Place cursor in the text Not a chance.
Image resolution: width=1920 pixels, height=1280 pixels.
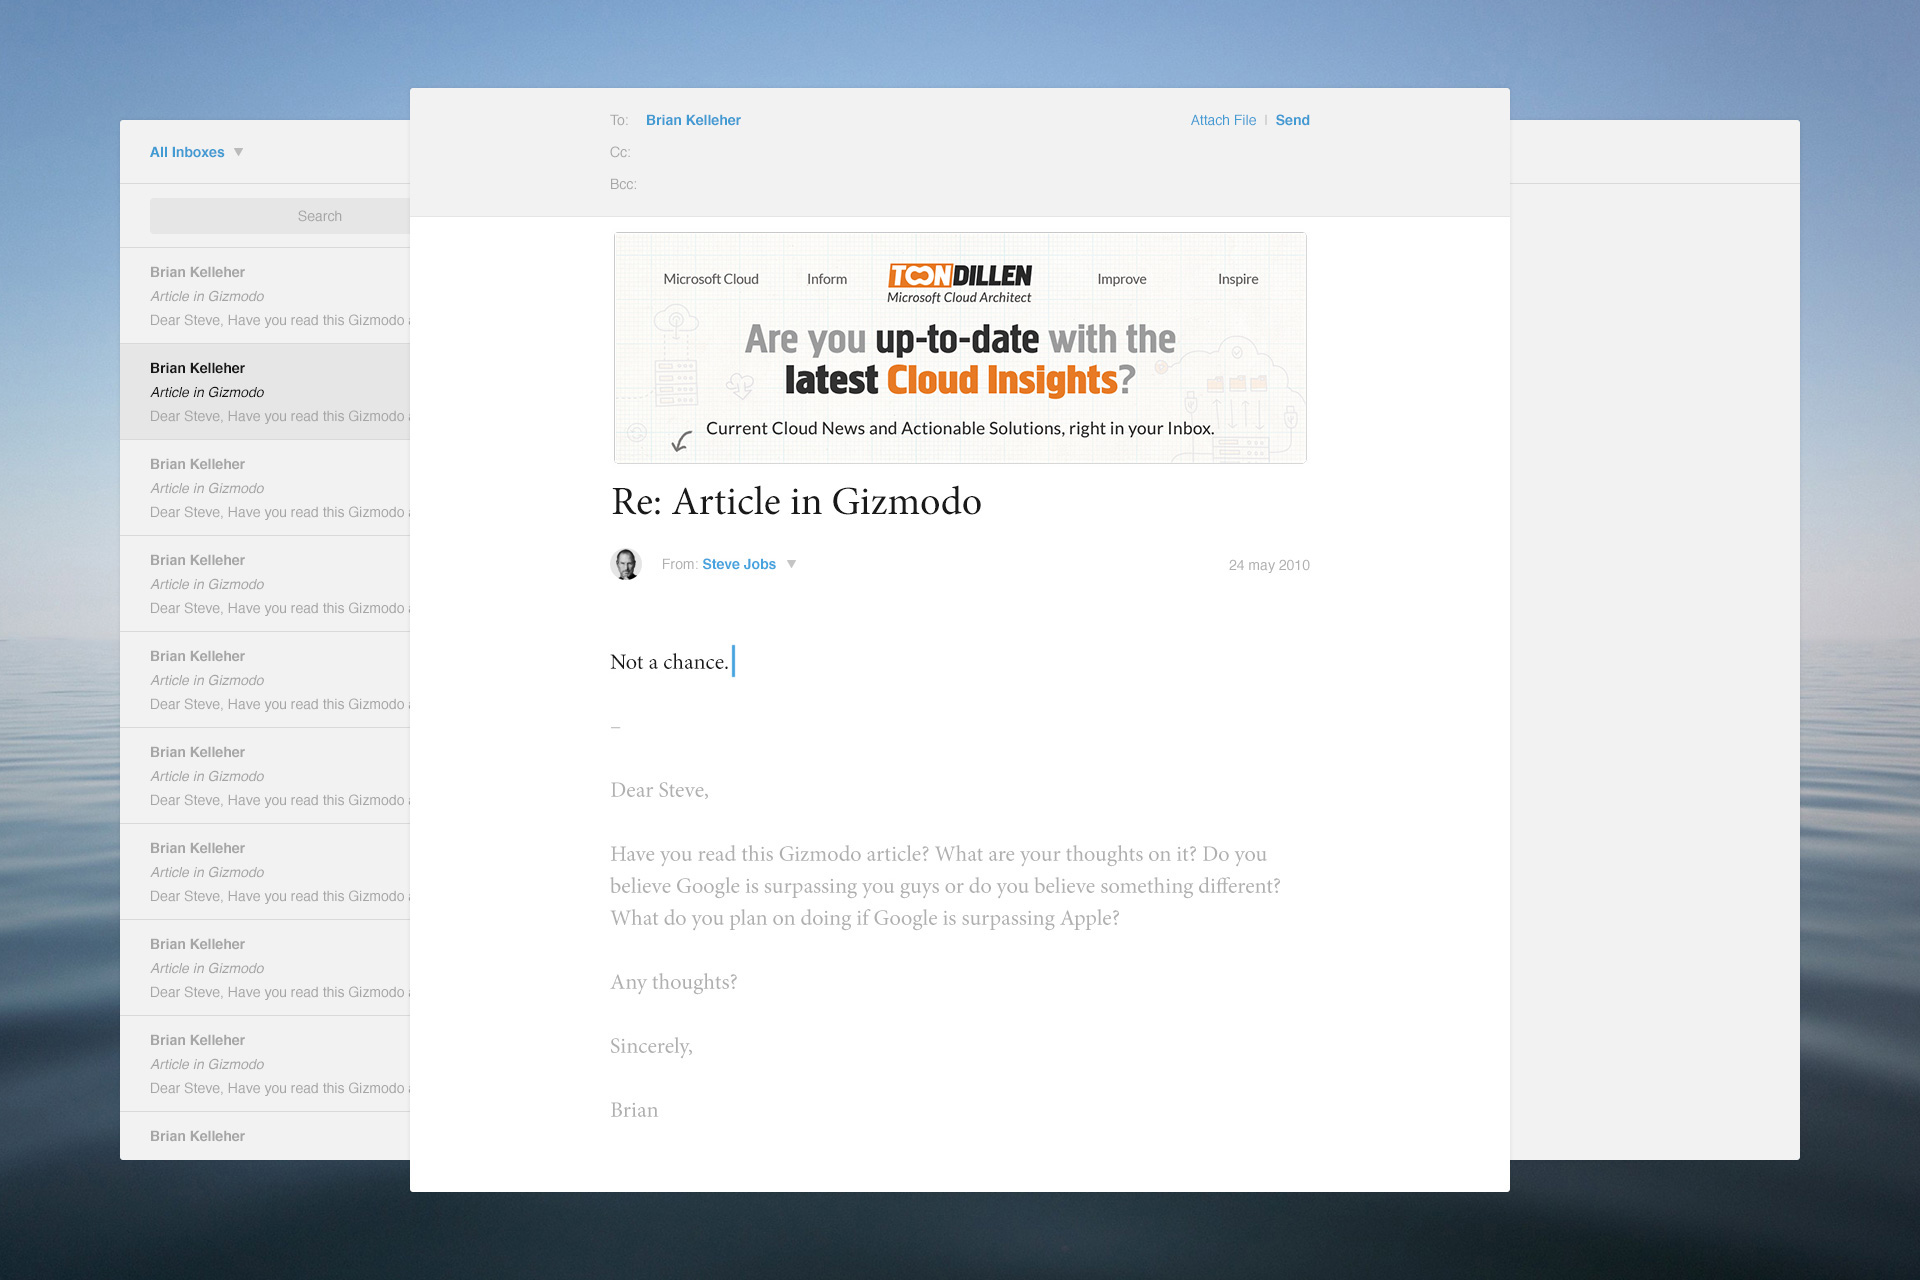[x=669, y=662]
